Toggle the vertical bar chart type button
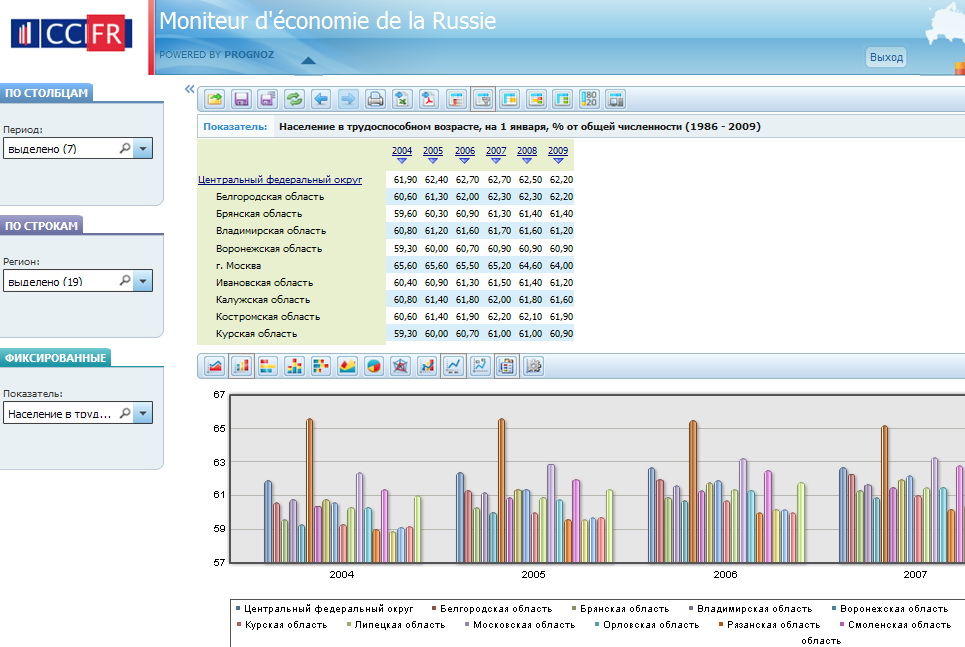Viewport: 965px width, 647px height. click(241, 366)
